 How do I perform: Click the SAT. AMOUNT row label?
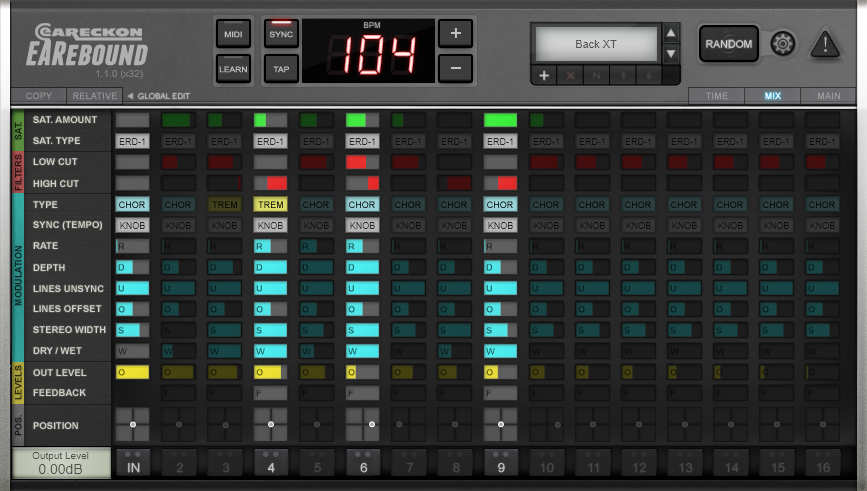pos(65,119)
